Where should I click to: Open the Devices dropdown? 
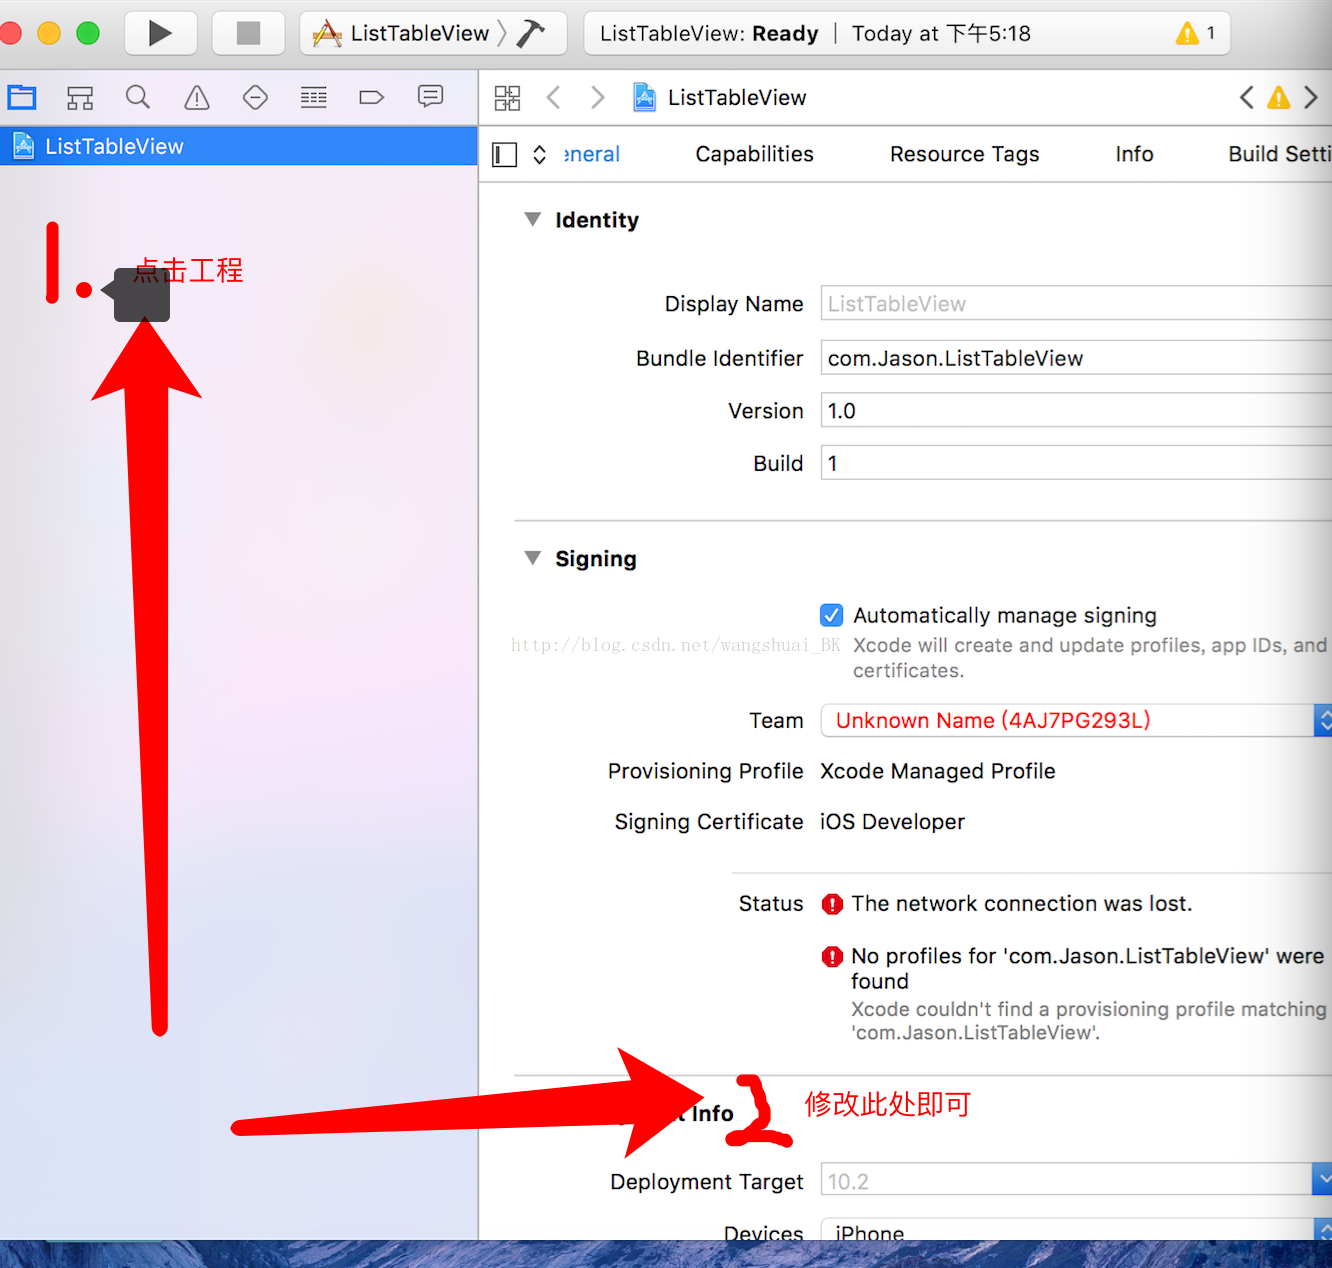(1076, 1229)
